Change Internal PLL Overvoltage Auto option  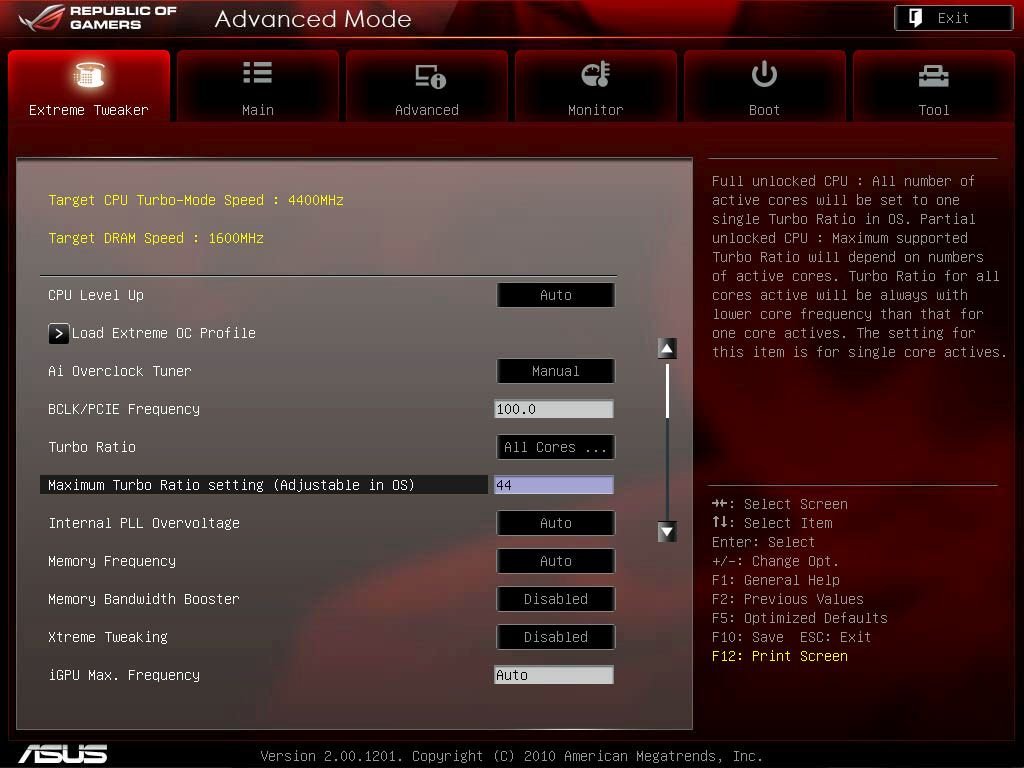click(556, 523)
